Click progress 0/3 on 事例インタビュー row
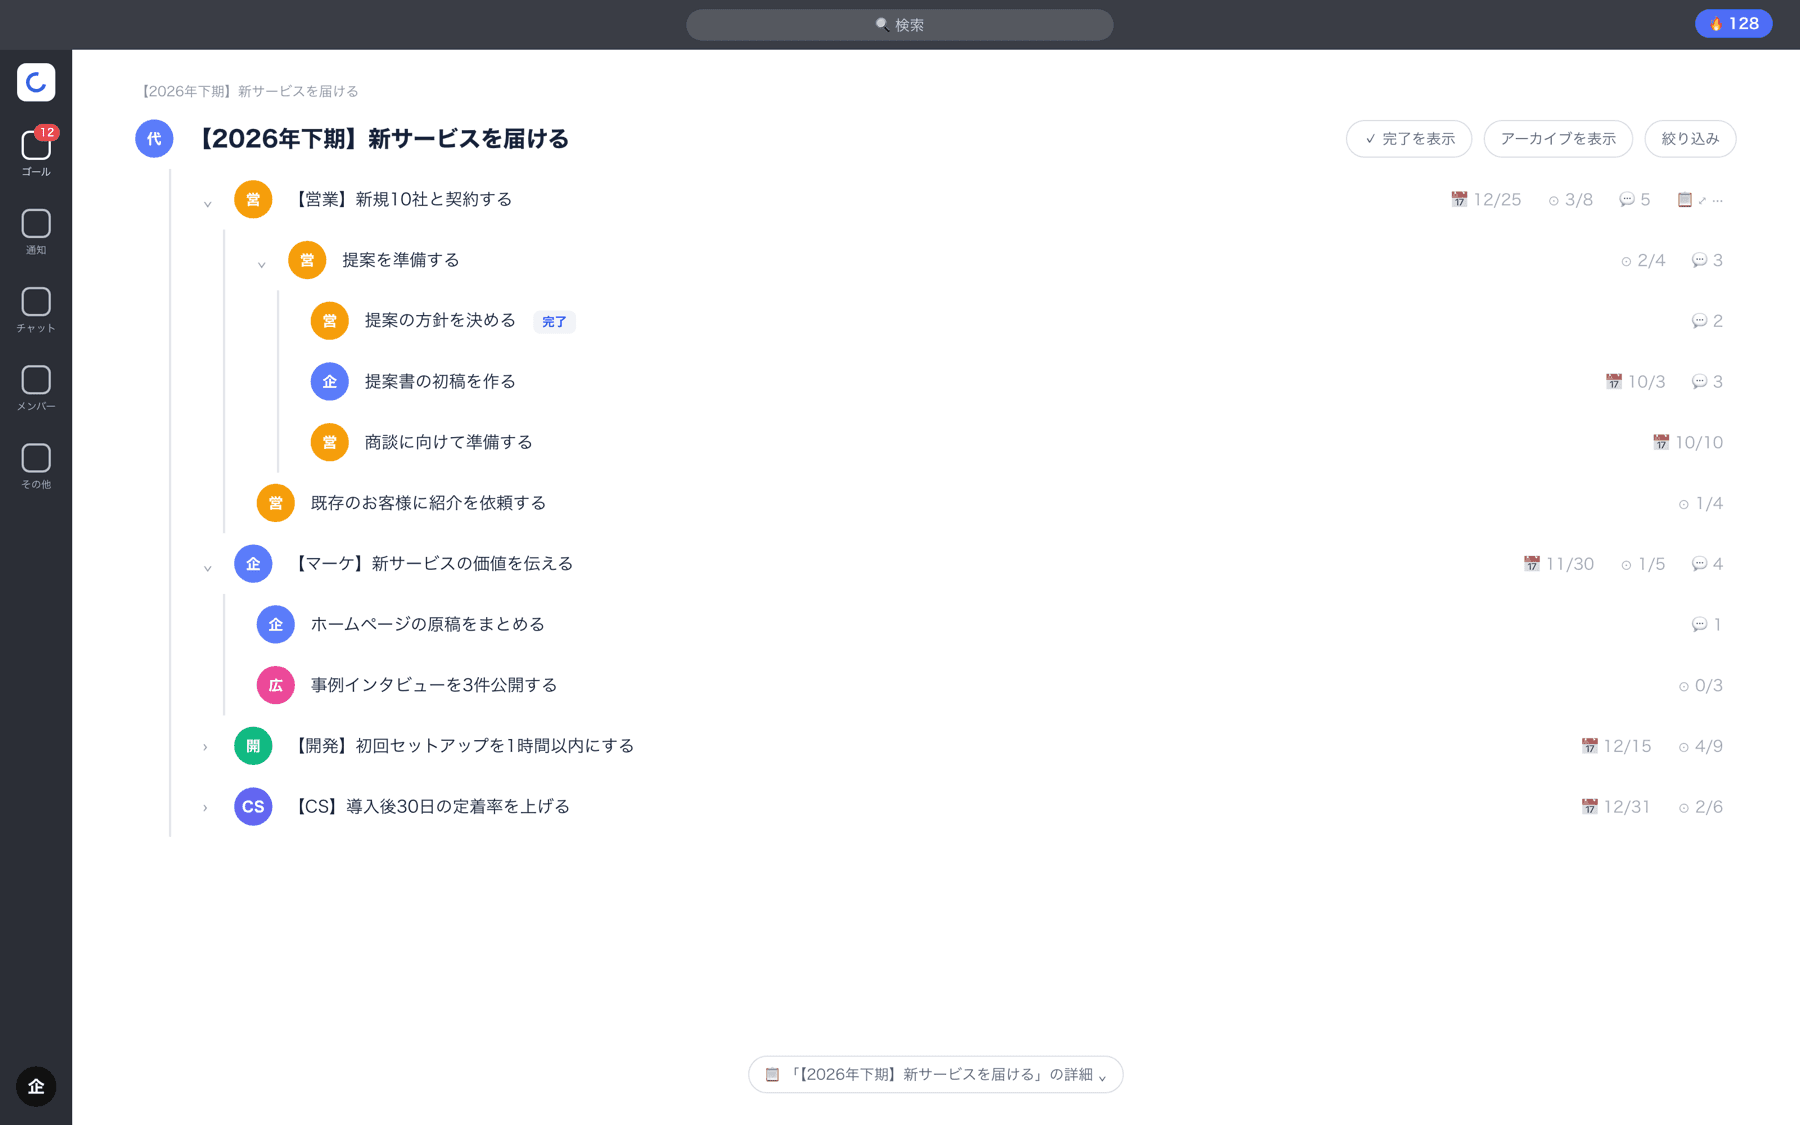Image resolution: width=1800 pixels, height=1125 pixels. [x=1700, y=686]
